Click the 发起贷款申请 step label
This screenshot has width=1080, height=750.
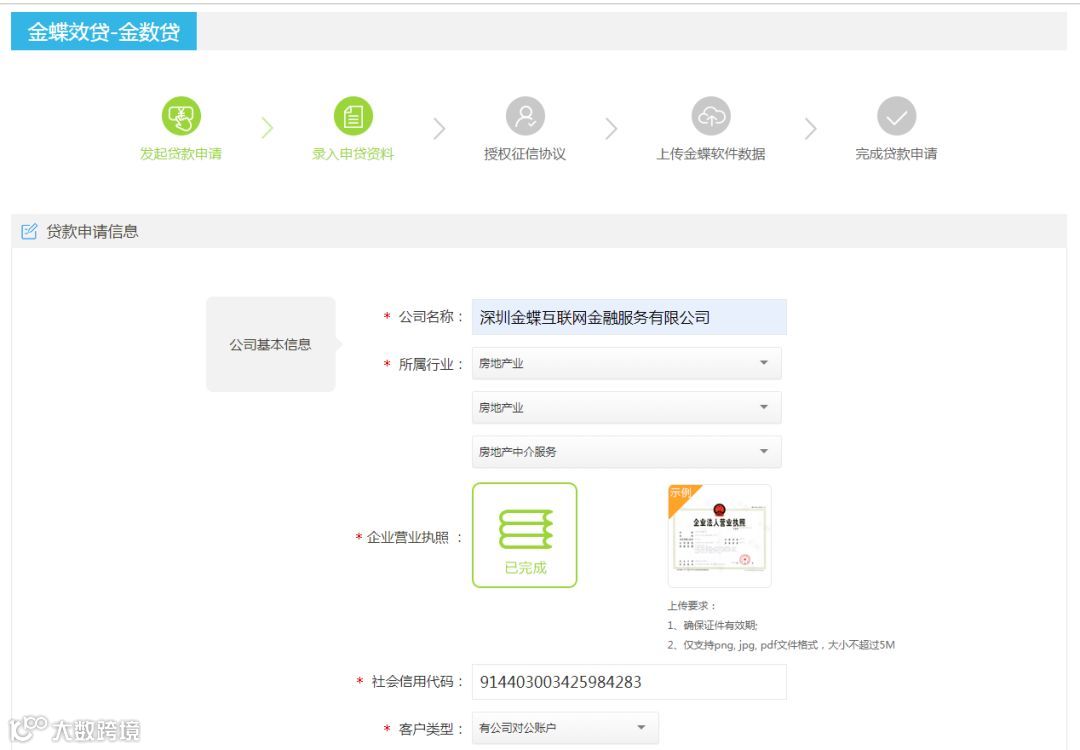pos(181,154)
